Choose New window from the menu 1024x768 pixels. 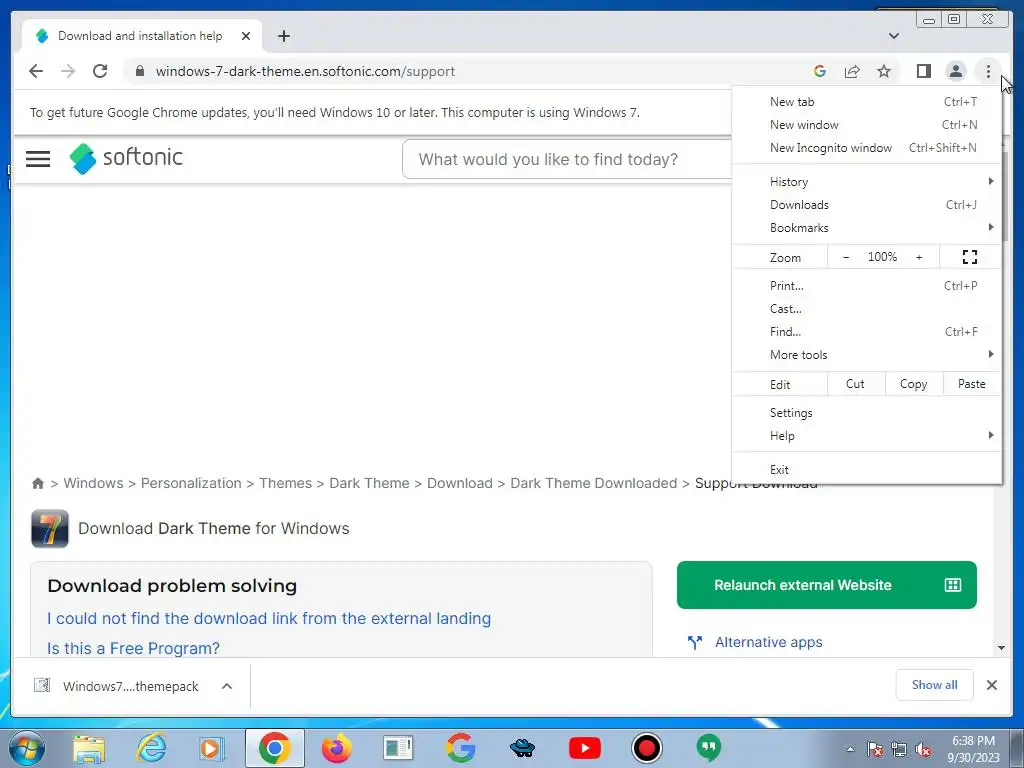867,125
